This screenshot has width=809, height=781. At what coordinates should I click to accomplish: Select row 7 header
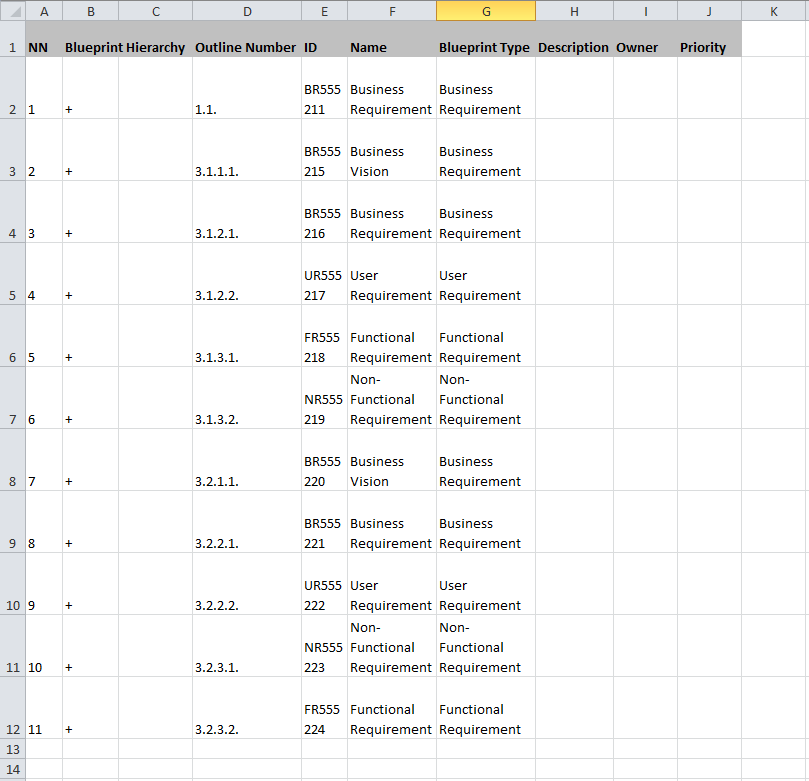[12, 398]
